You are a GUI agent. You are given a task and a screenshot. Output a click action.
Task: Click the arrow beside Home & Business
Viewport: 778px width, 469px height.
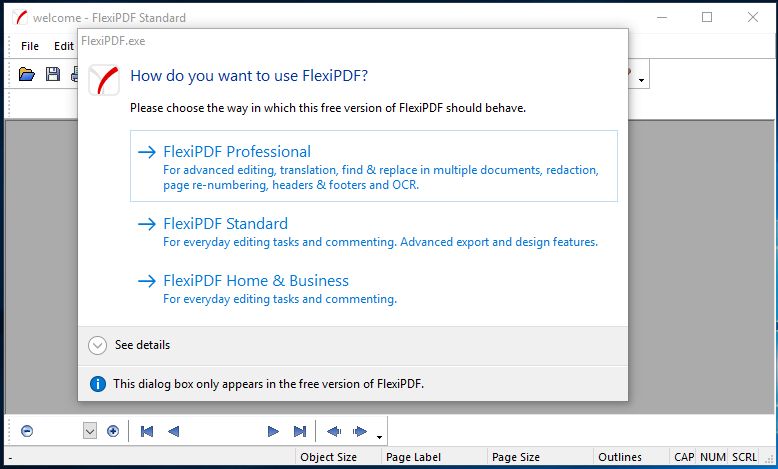click(147, 281)
